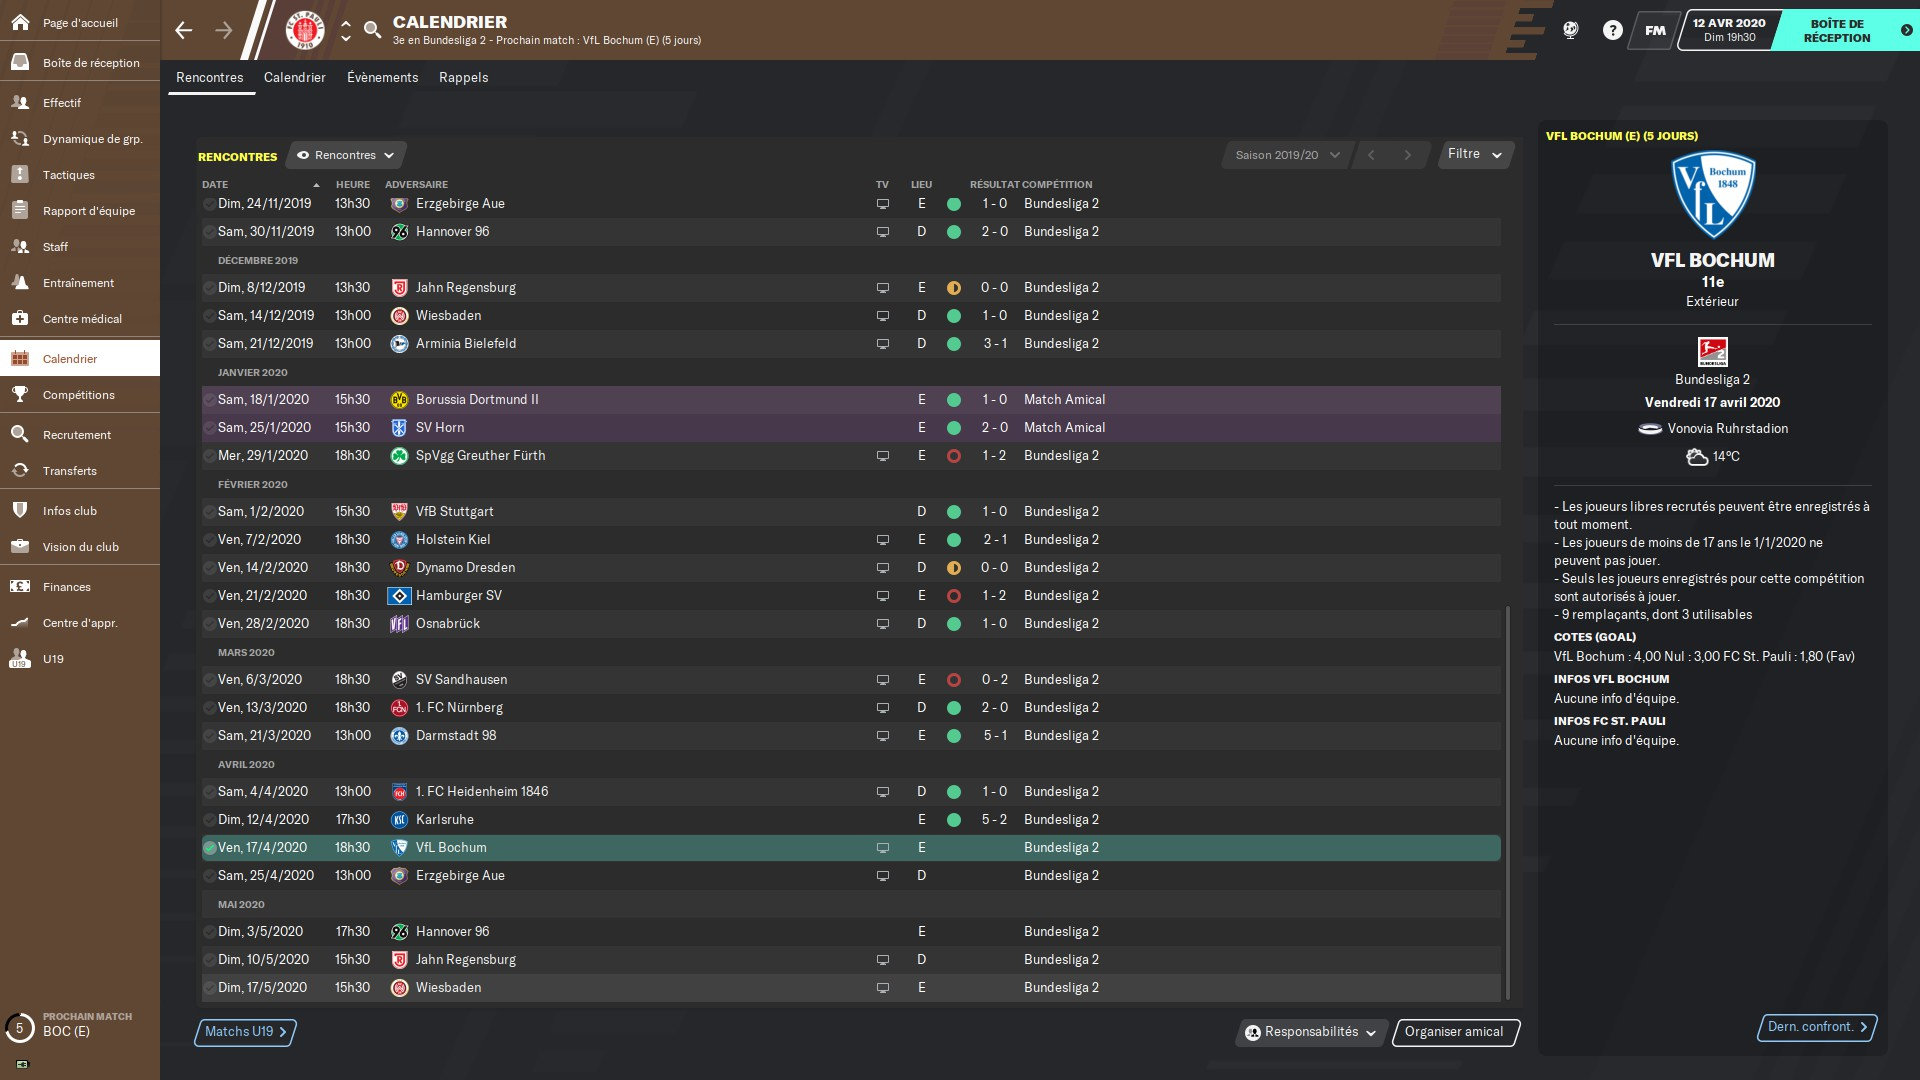Open Recrutement in the sidebar
The image size is (1920, 1080).
(x=77, y=435)
